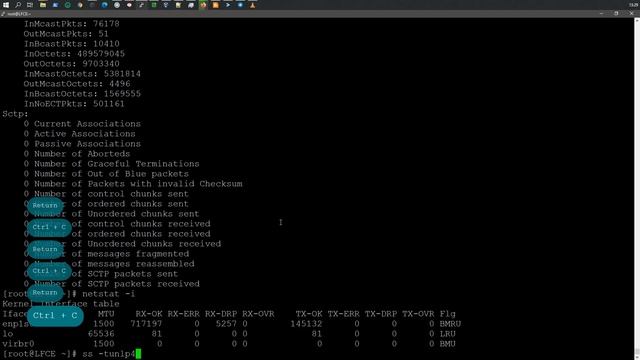Click the 'OutOctets: 9703340' line
The image size is (640, 360).
pyautogui.click(x=71, y=64)
